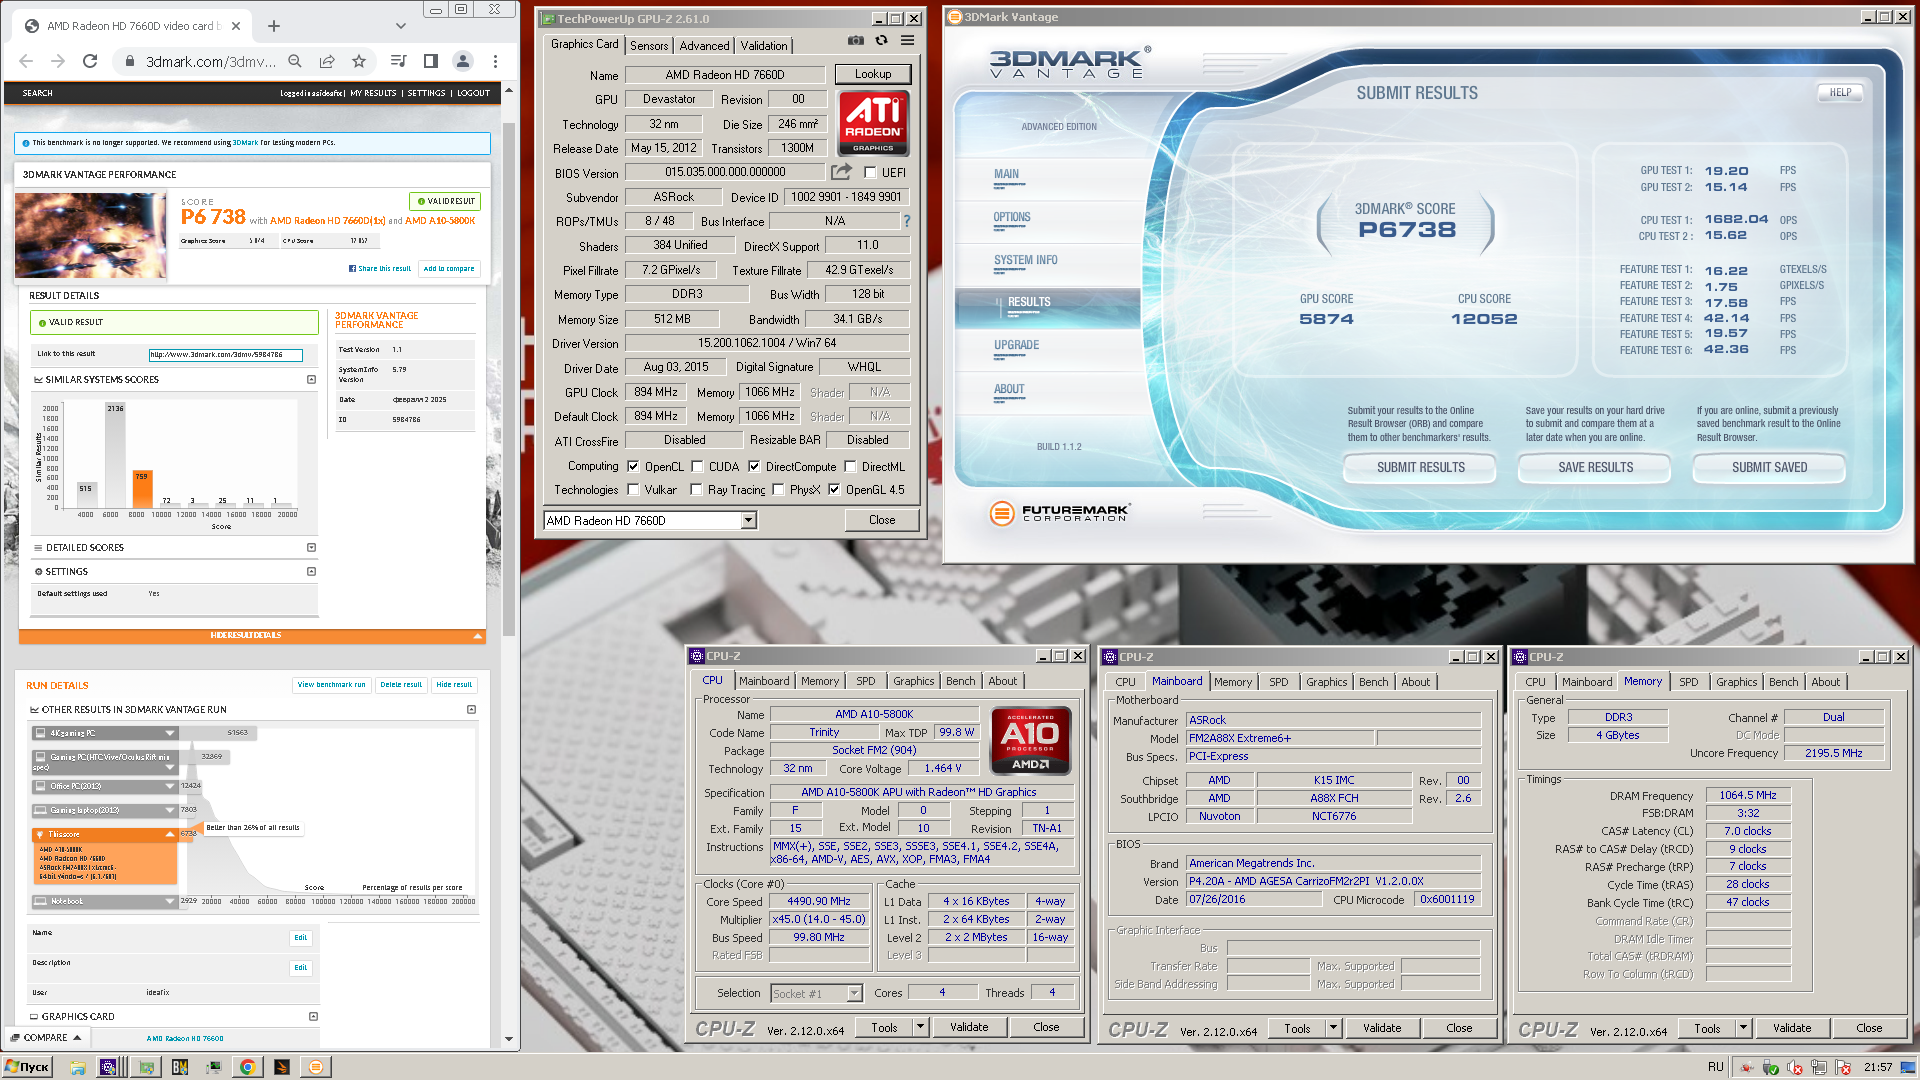1920x1080 pixels.
Task: Toggle the OpenGL 4.5 checkbox
Action: coord(834,489)
